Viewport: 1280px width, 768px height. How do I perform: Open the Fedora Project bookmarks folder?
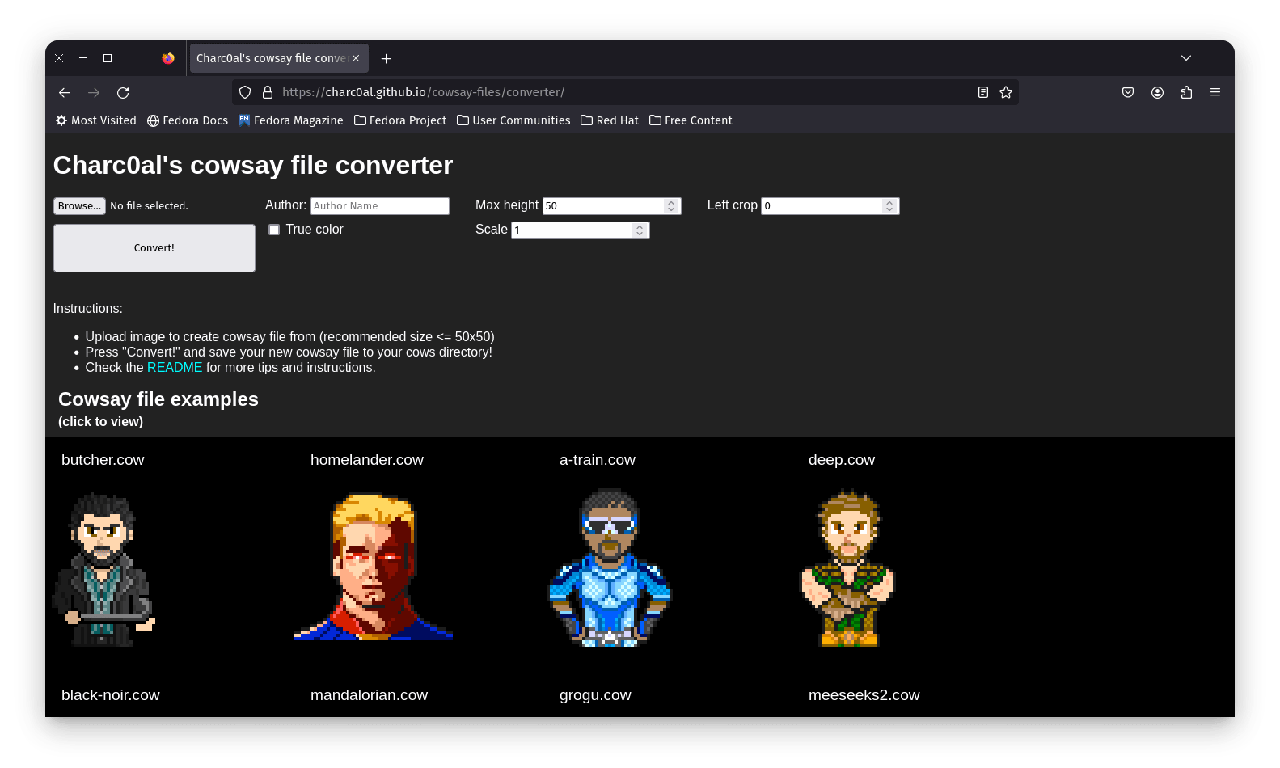tap(400, 121)
